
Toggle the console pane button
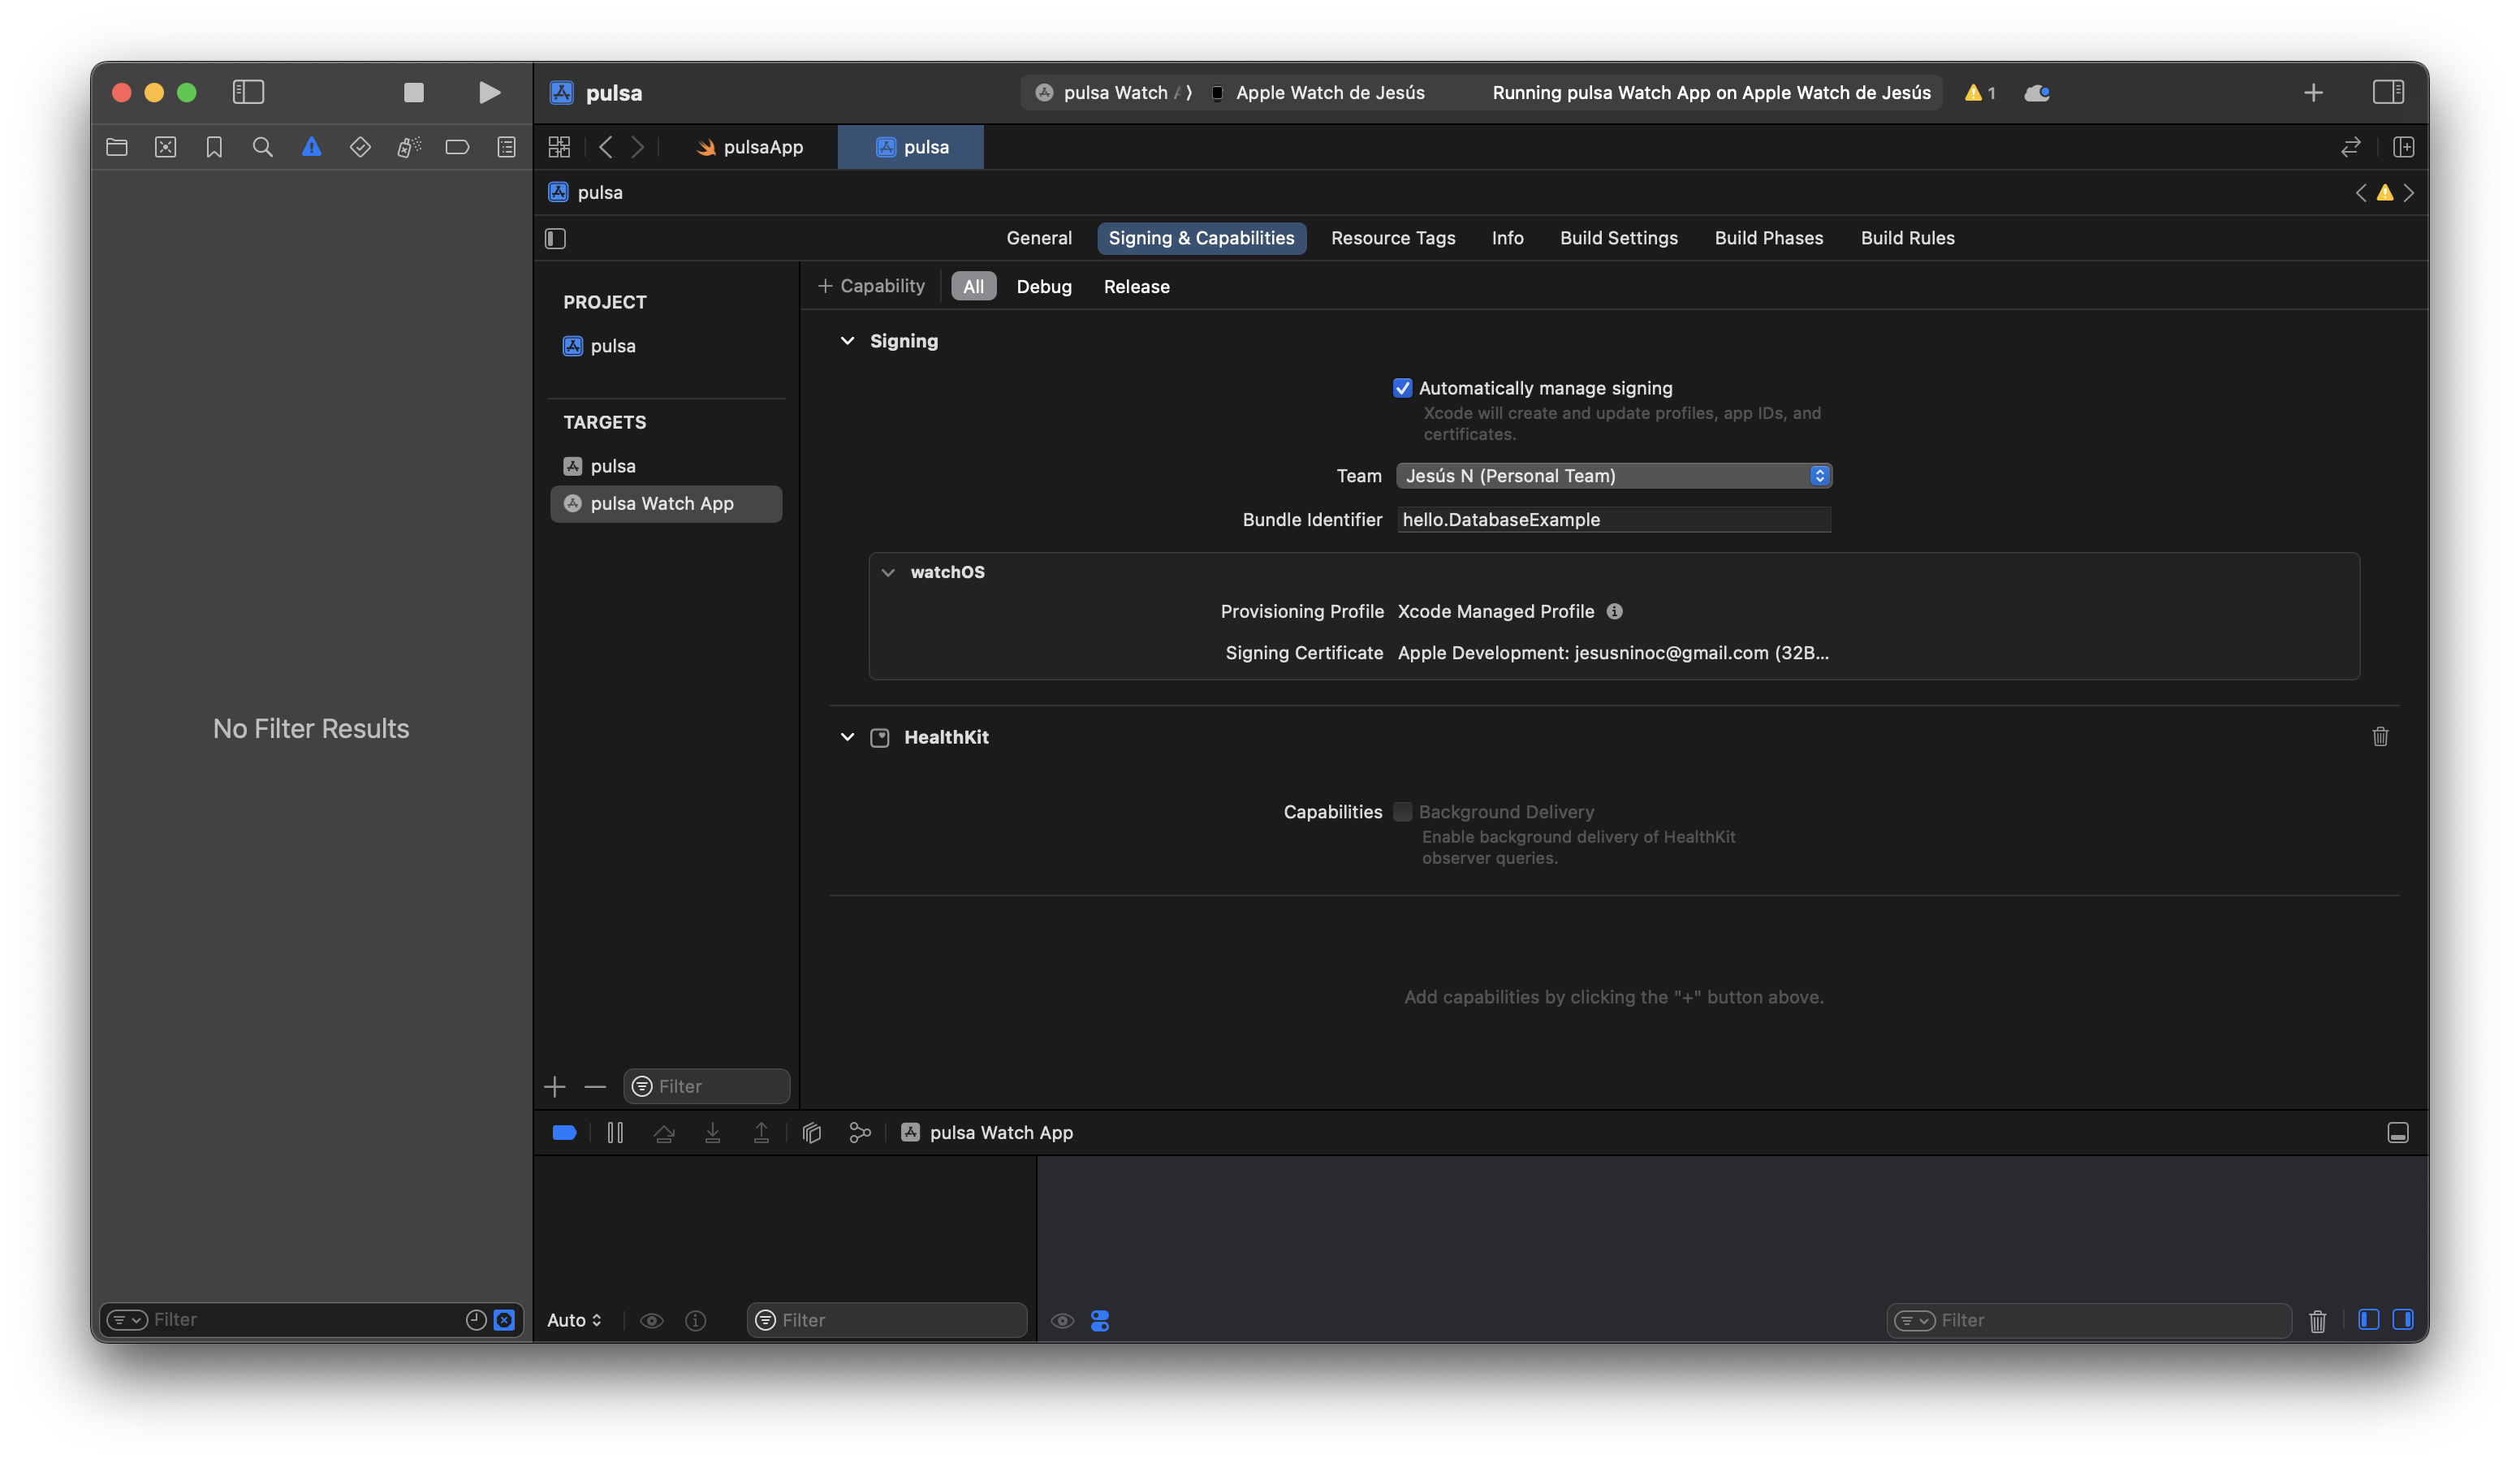[x=2403, y=1320]
